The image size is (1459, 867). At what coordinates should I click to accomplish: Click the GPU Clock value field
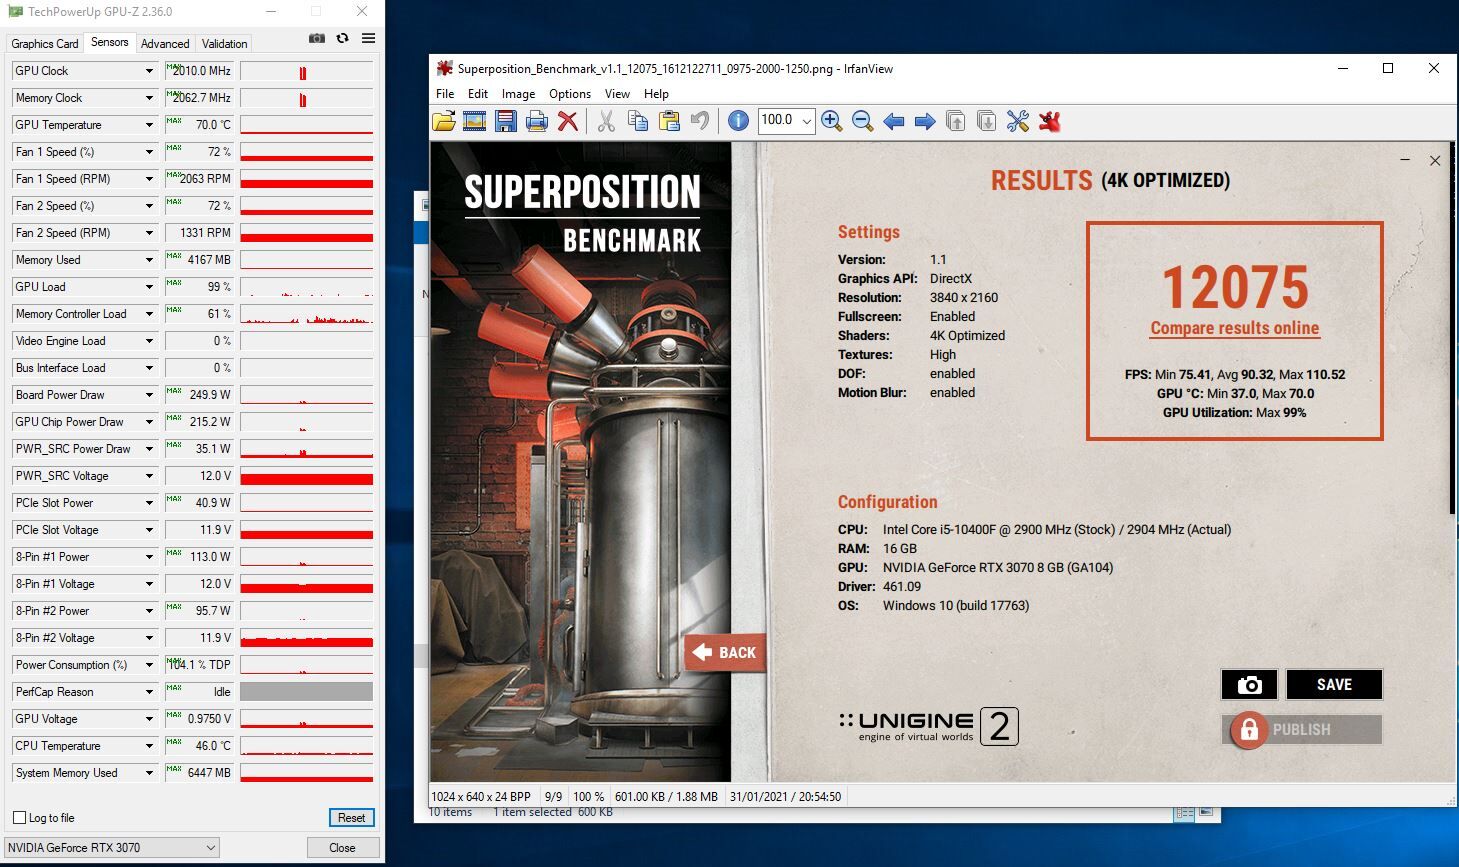point(199,71)
